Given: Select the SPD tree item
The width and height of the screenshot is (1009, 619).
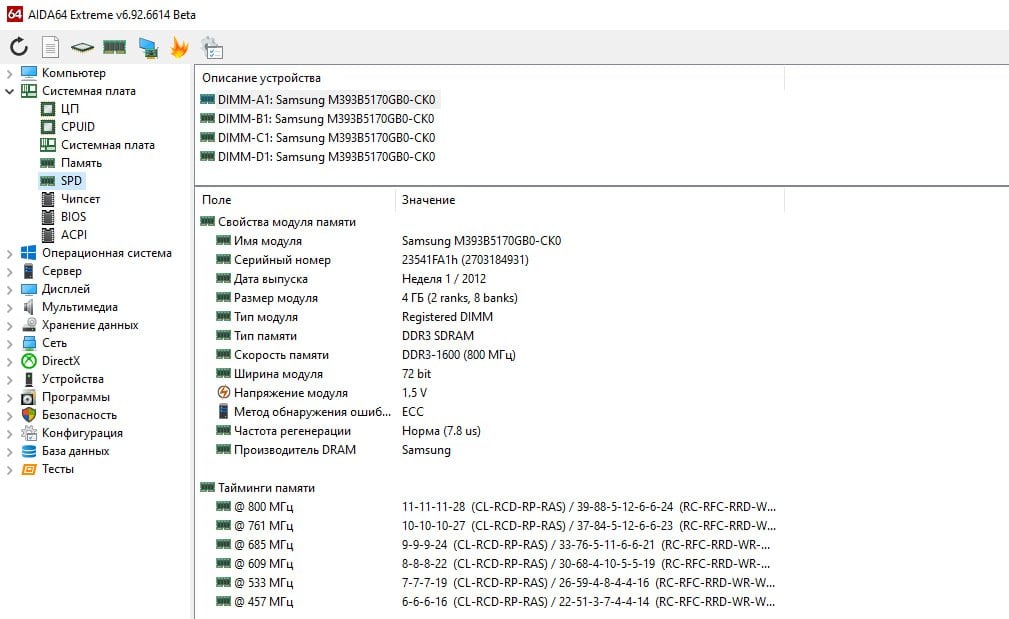Looking at the screenshot, I should 71,181.
